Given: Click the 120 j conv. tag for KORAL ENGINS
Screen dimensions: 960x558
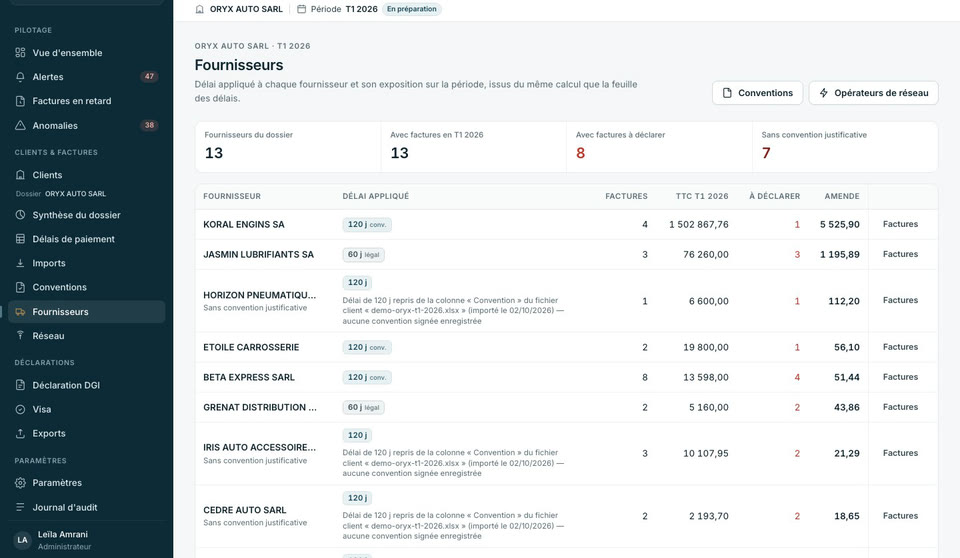Looking at the screenshot, I should coord(367,225).
